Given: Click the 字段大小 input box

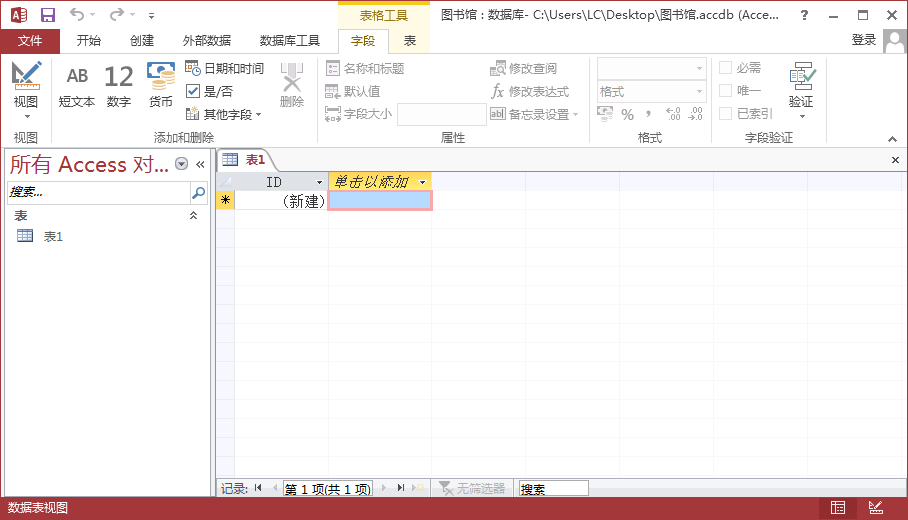Looking at the screenshot, I should point(441,114).
